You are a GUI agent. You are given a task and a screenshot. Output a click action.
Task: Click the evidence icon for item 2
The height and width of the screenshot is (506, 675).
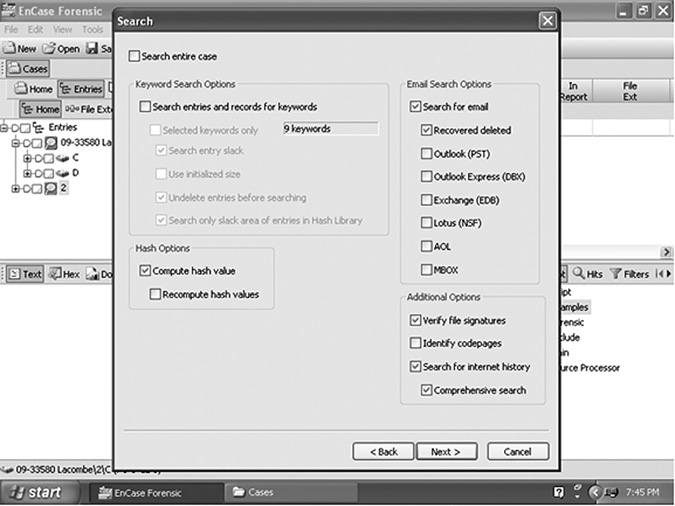51,188
